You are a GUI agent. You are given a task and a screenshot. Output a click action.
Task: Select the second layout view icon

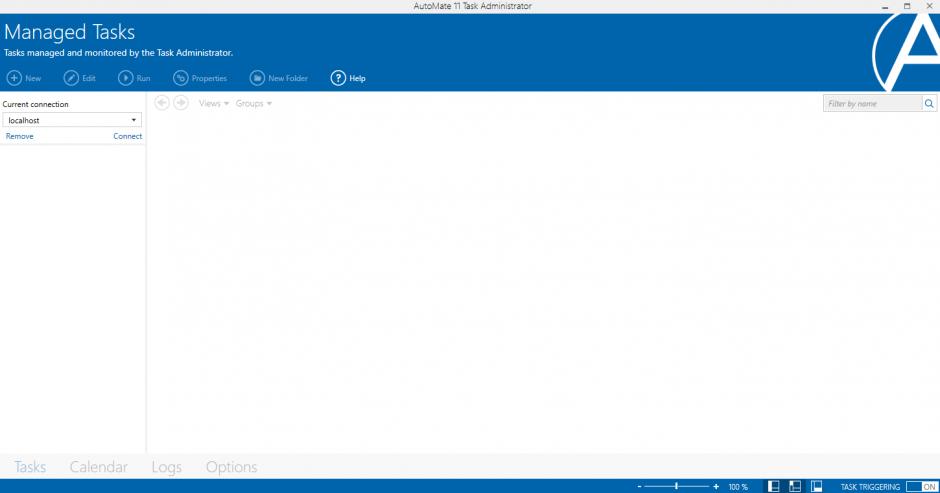796,486
